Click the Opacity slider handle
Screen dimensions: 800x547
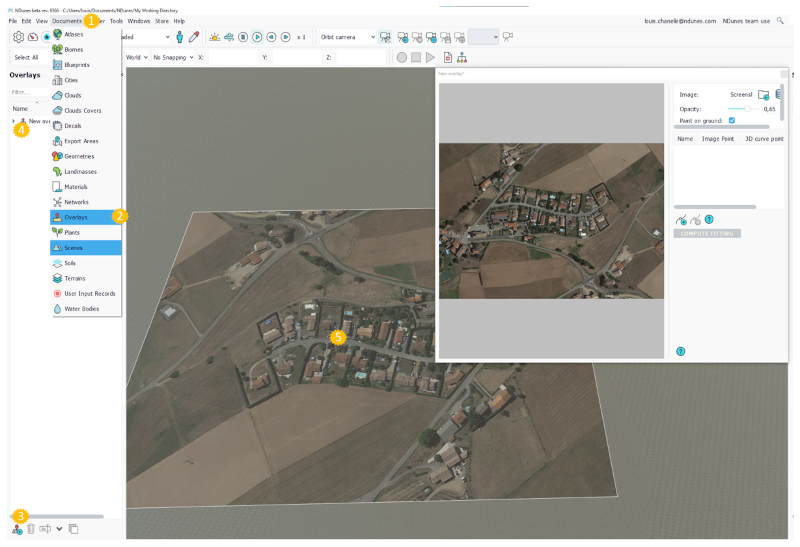[x=747, y=108]
